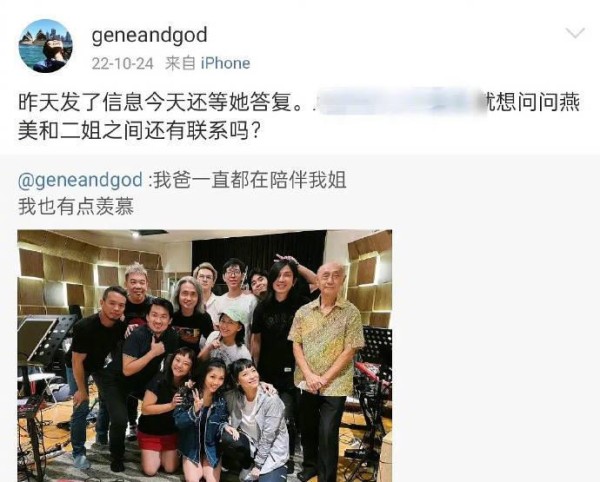Click the empty repost card area beside the photo
The width and height of the screenshot is (600, 482).
[494, 356]
